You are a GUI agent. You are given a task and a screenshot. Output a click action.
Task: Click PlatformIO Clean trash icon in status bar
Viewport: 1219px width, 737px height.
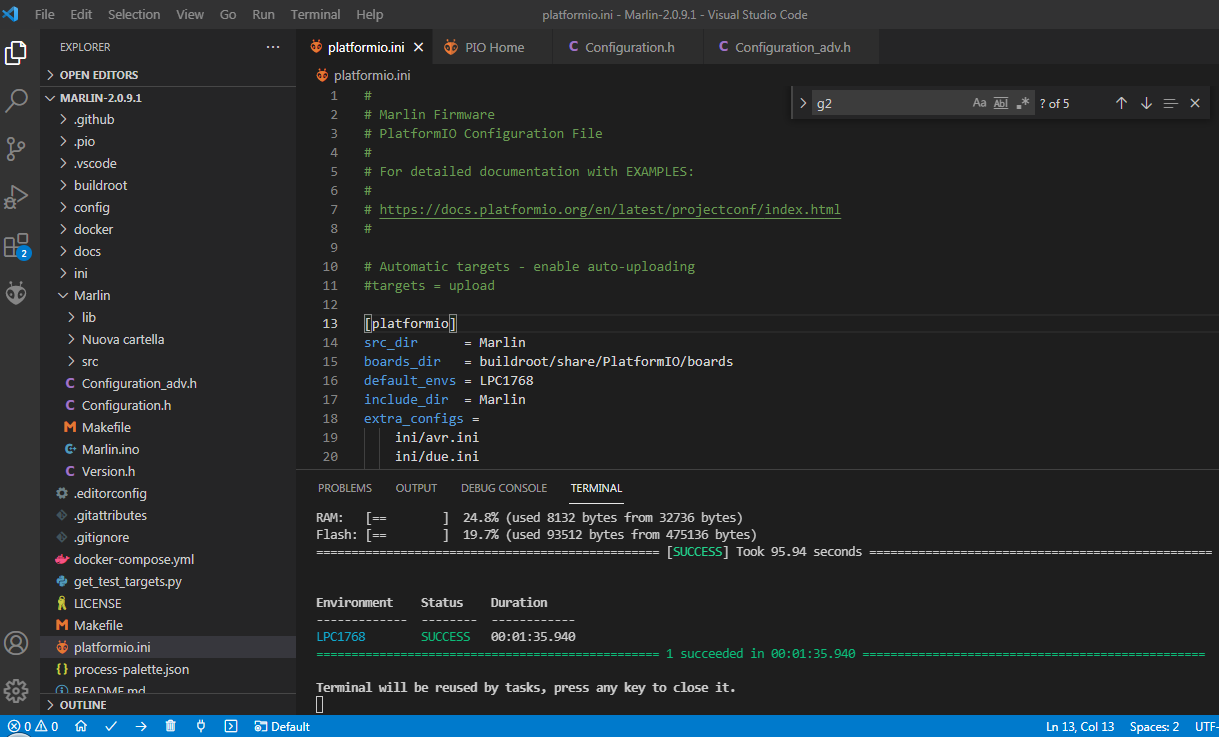coord(171,727)
